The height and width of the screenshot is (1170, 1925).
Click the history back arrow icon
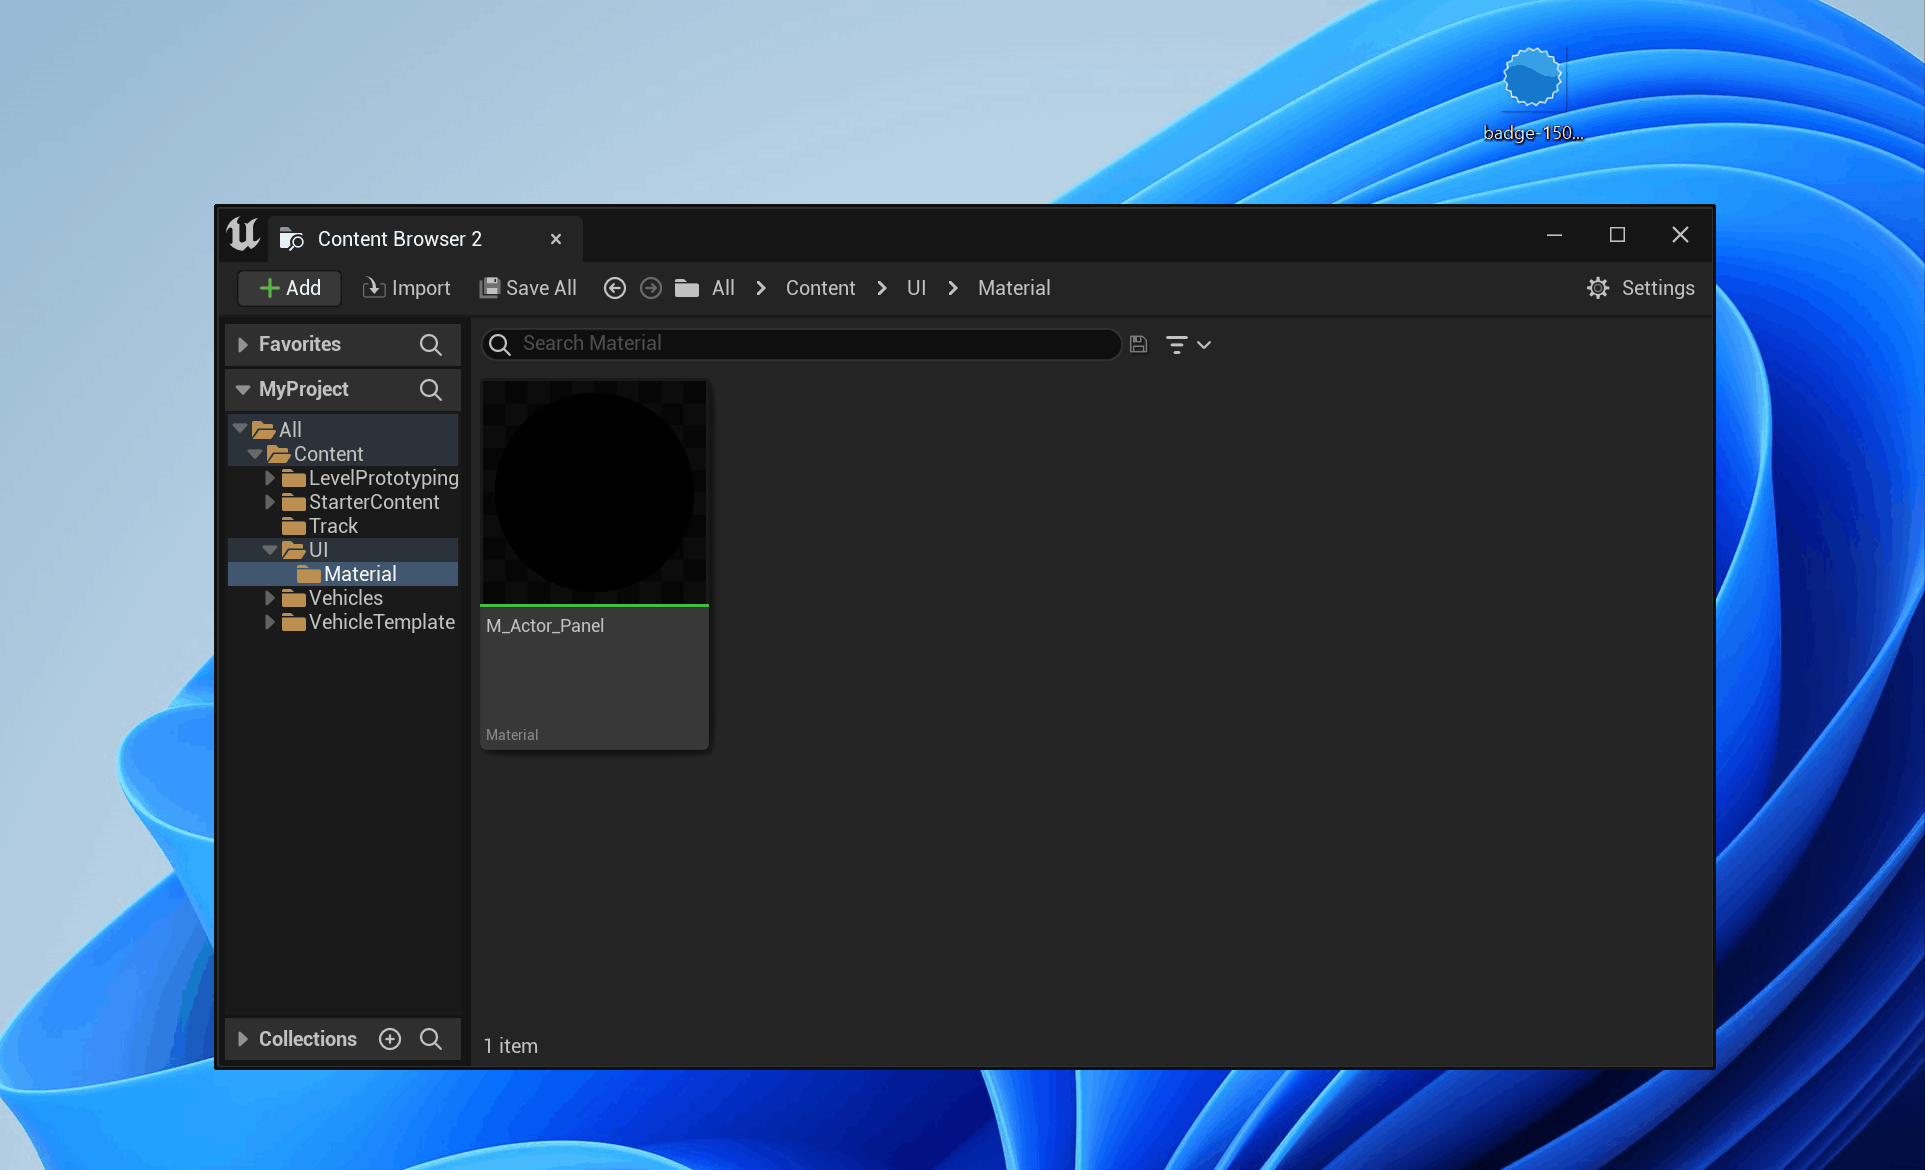[x=615, y=288]
